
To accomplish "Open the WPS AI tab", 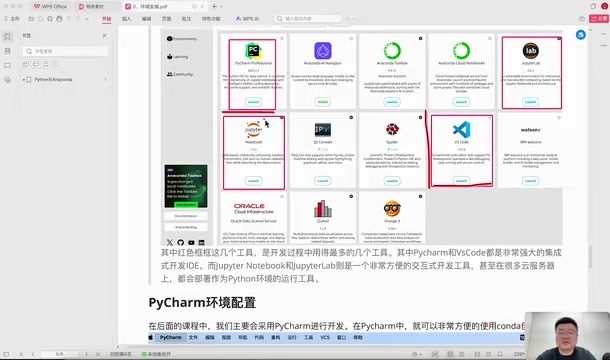I will click(x=247, y=19).
